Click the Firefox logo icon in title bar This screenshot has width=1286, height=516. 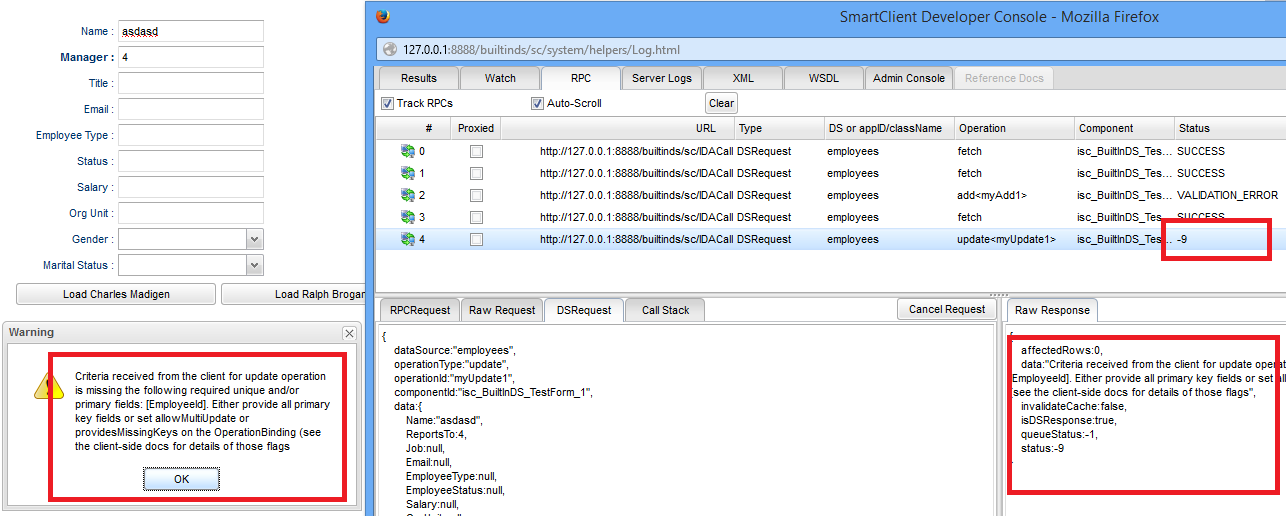pyautogui.click(x=383, y=16)
